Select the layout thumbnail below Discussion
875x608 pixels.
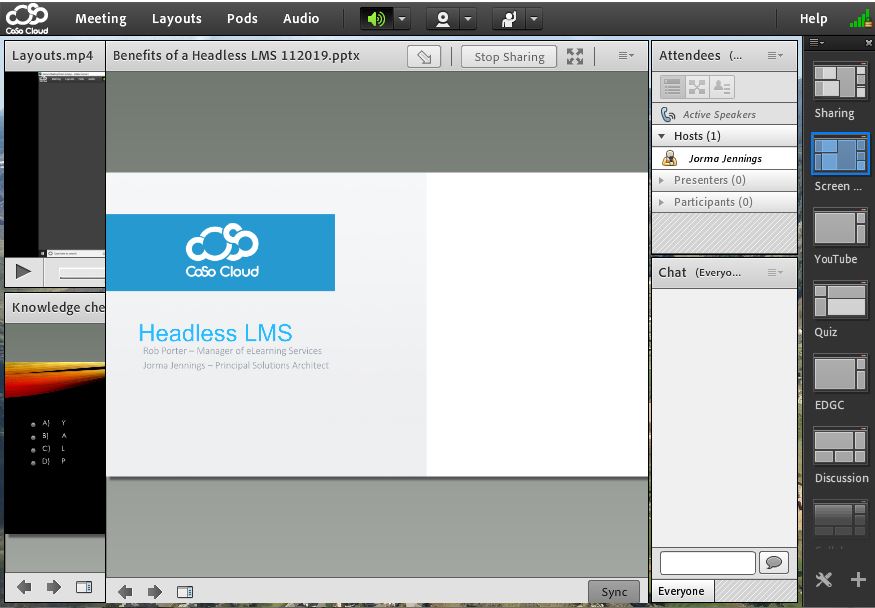tap(840, 519)
